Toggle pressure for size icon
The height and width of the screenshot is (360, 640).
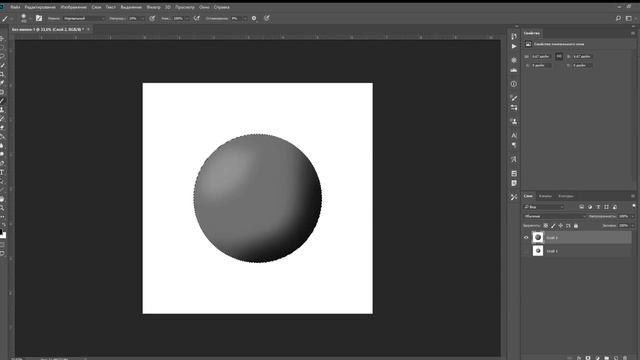pyautogui.click(x=267, y=18)
